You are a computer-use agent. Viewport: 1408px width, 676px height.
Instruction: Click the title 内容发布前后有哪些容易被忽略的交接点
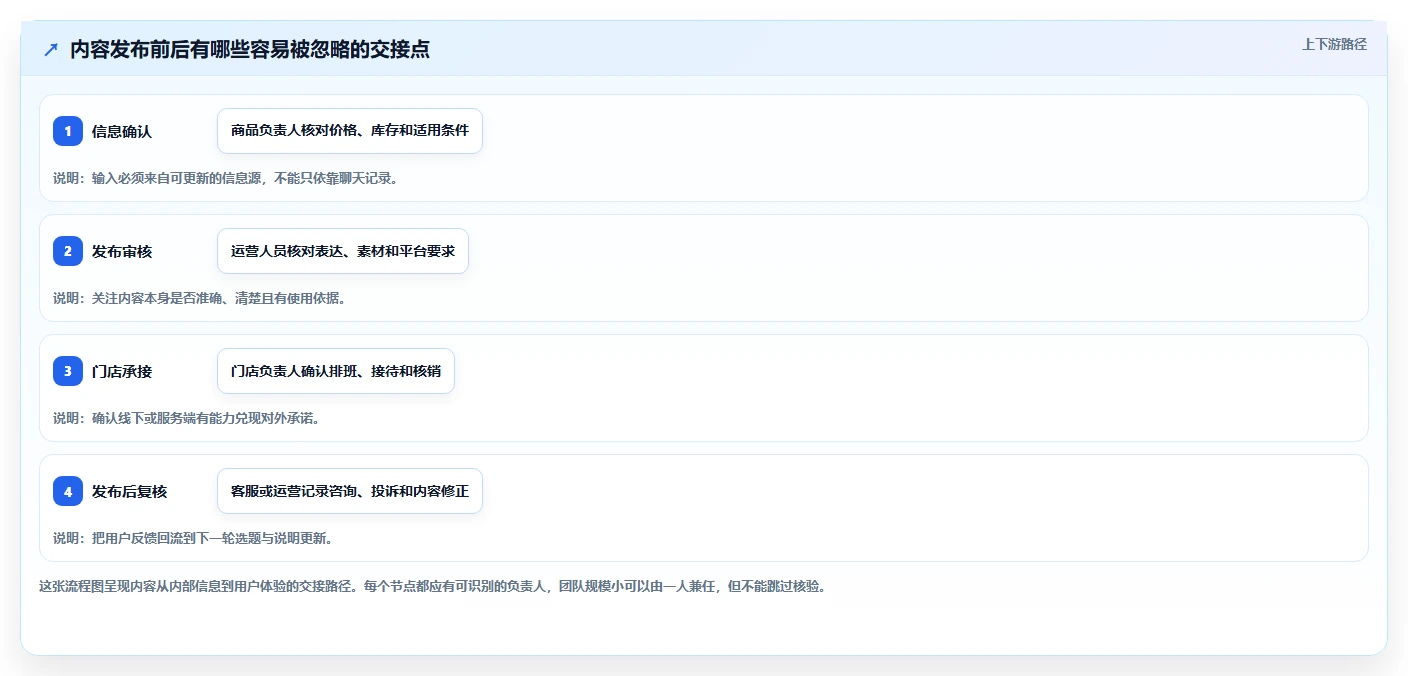[250, 49]
